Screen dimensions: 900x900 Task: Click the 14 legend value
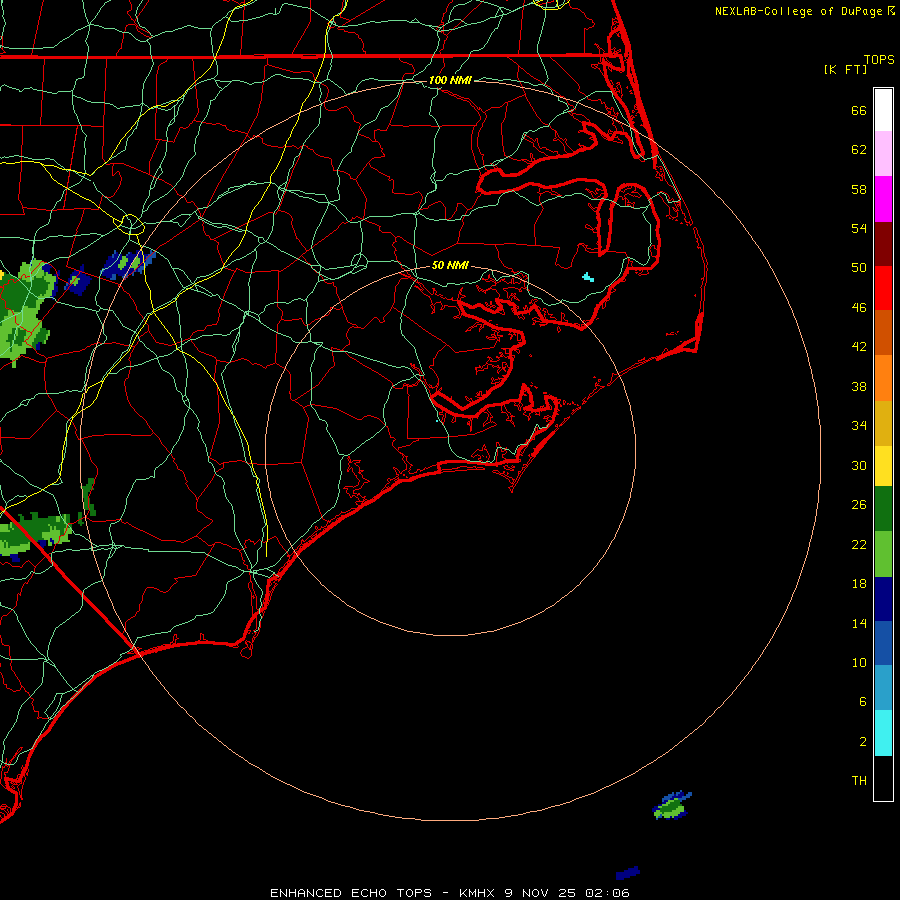[x=859, y=623]
